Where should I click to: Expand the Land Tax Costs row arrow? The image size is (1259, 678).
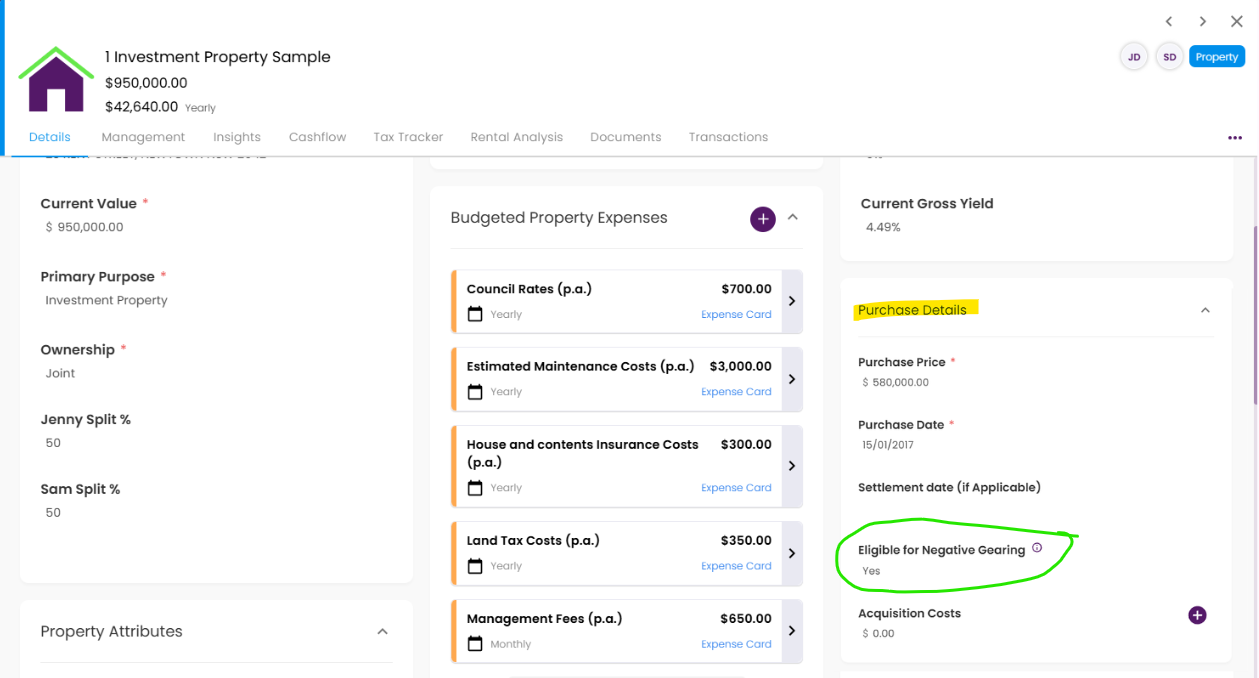click(x=792, y=553)
